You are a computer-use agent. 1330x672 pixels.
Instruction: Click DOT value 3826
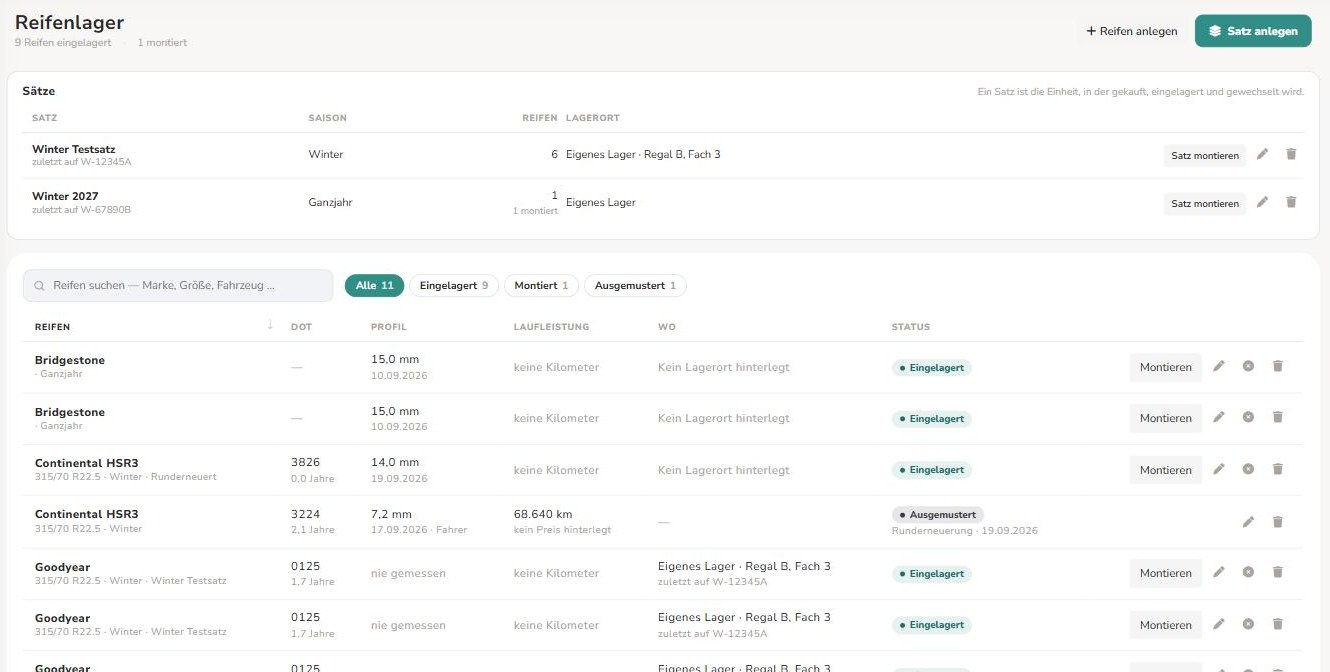[x=305, y=462]
